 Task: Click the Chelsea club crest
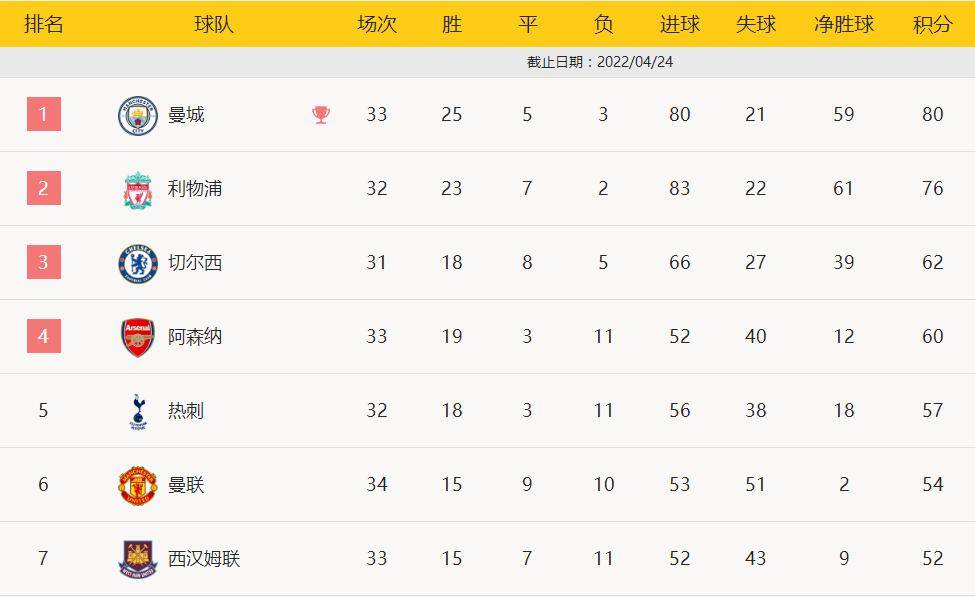[x=138, y=263]
